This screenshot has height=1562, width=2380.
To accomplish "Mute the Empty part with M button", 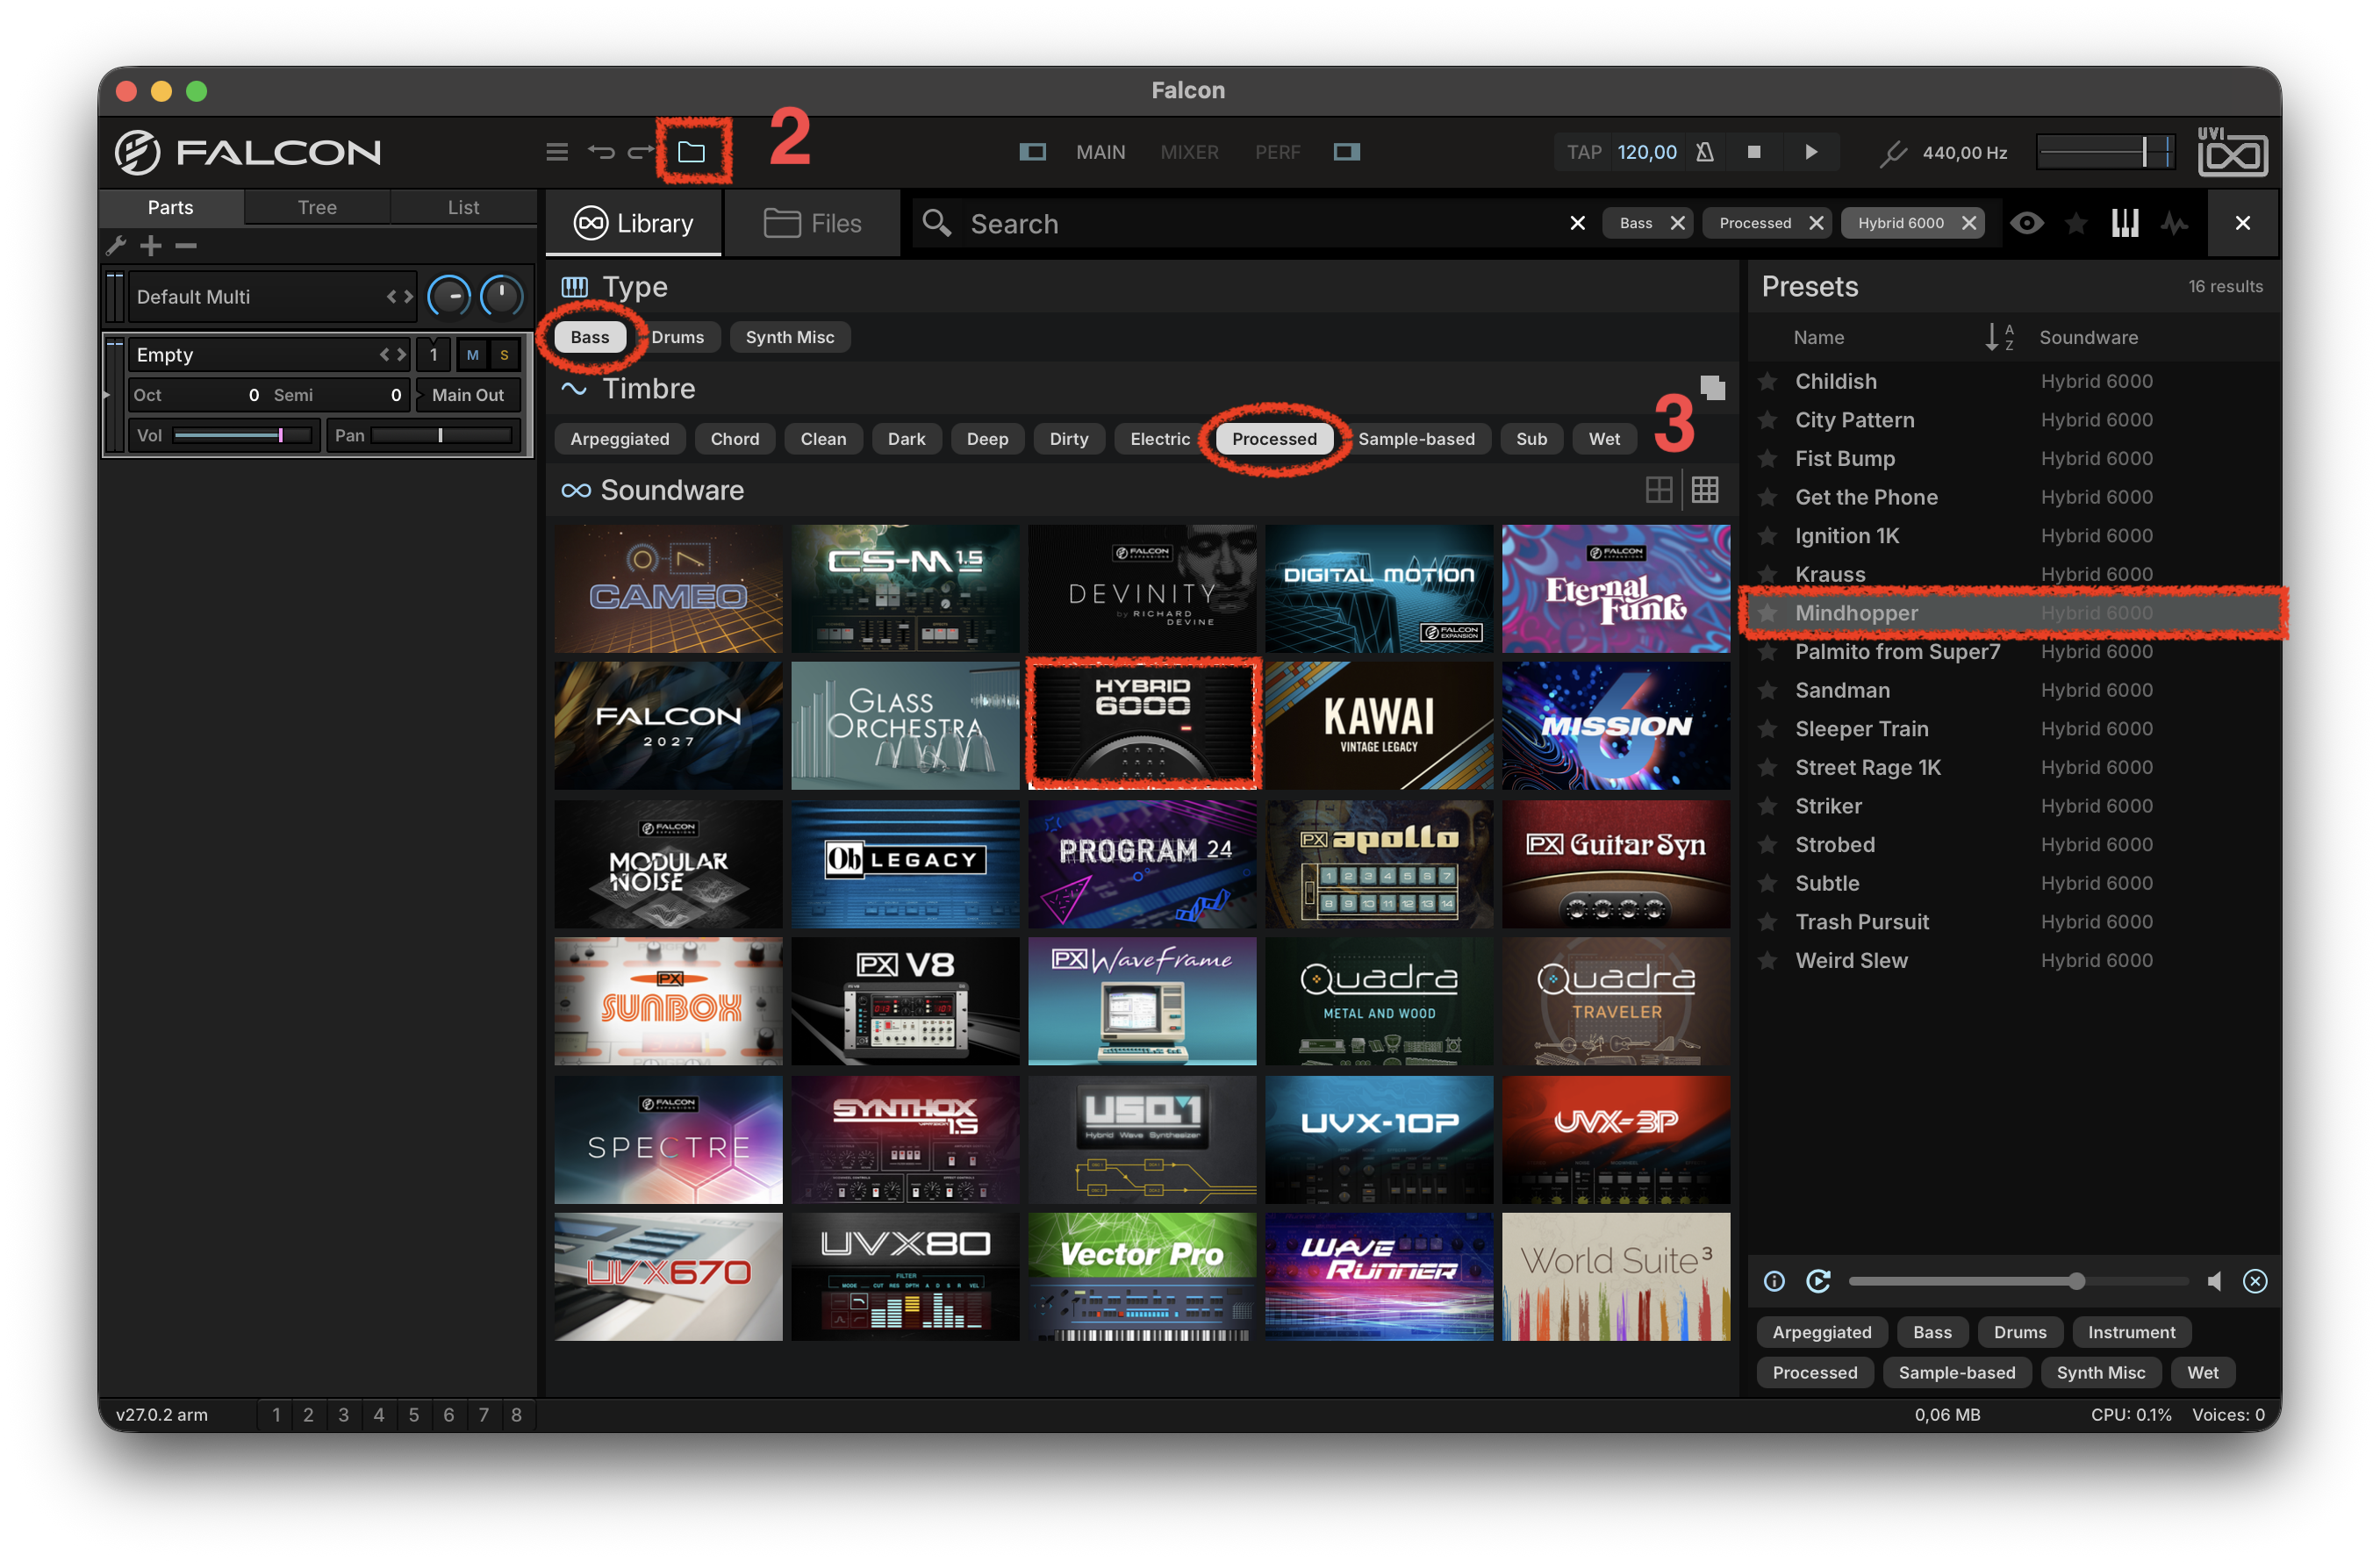I will point(472,355).
